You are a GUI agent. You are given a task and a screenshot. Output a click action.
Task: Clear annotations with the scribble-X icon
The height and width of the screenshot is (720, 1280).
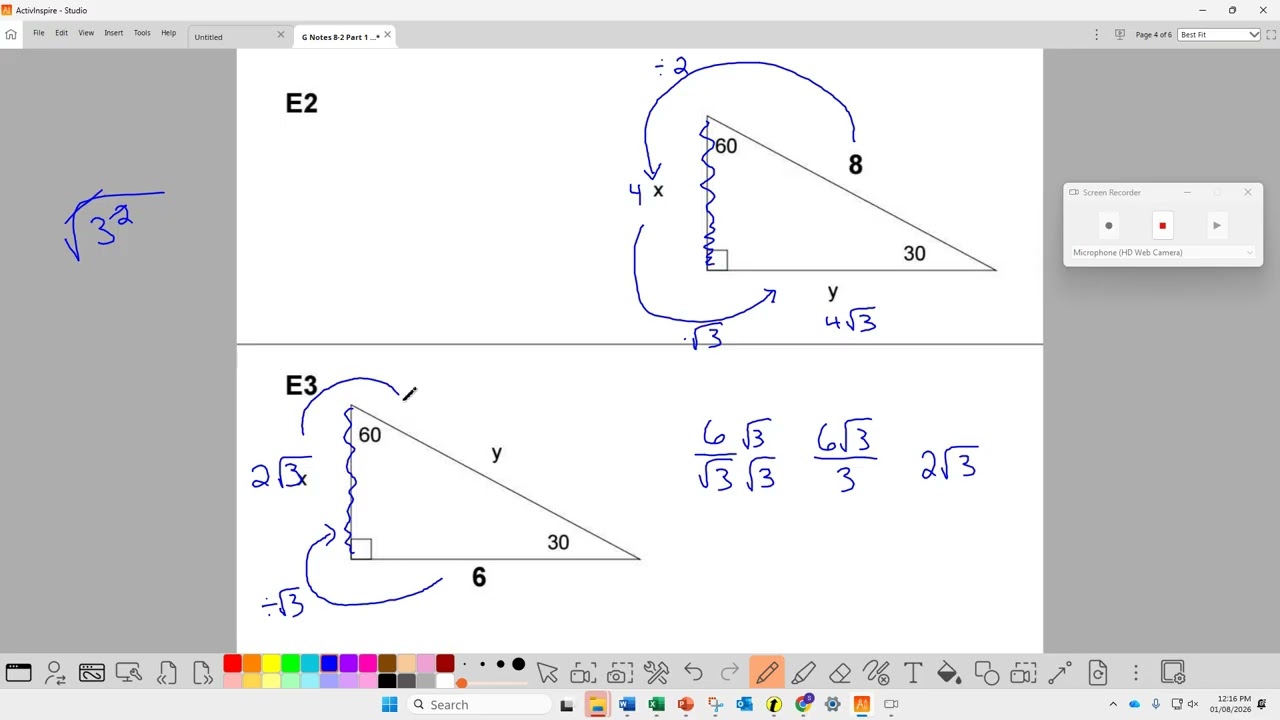[x=877, y=673]
